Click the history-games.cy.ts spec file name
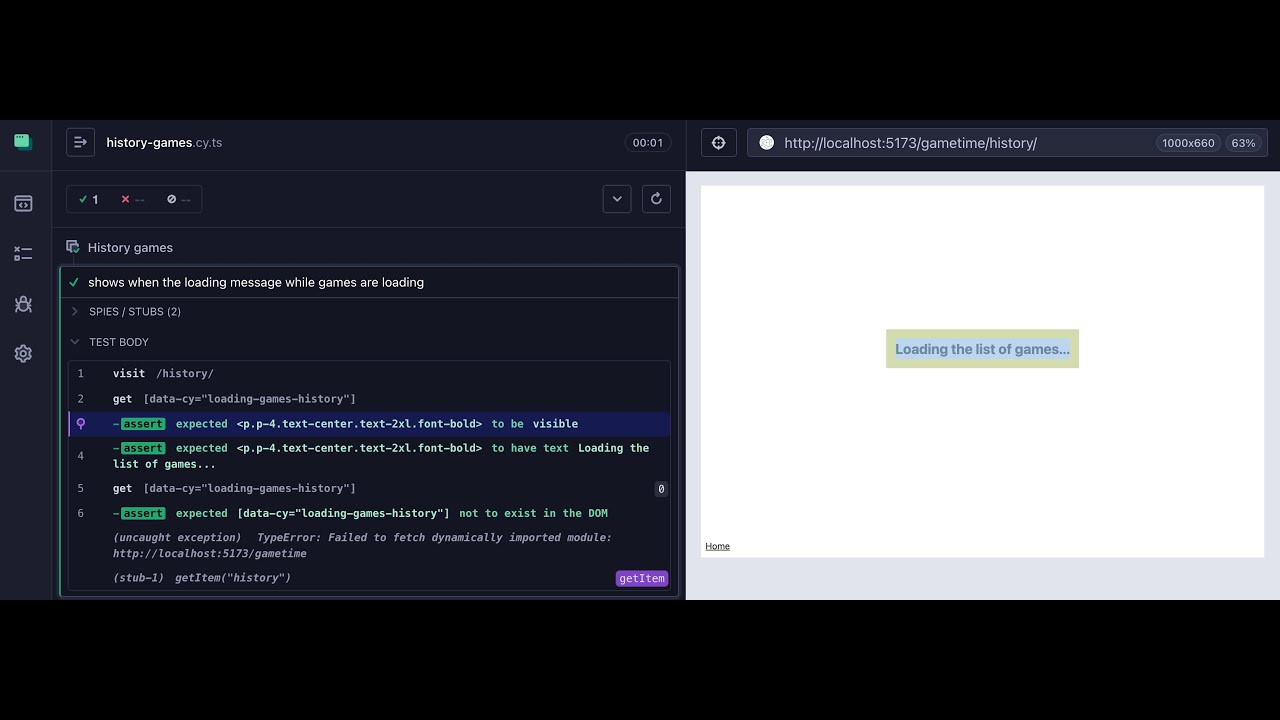The height and width of the screenshot is (720, 1280). point(164,143)
